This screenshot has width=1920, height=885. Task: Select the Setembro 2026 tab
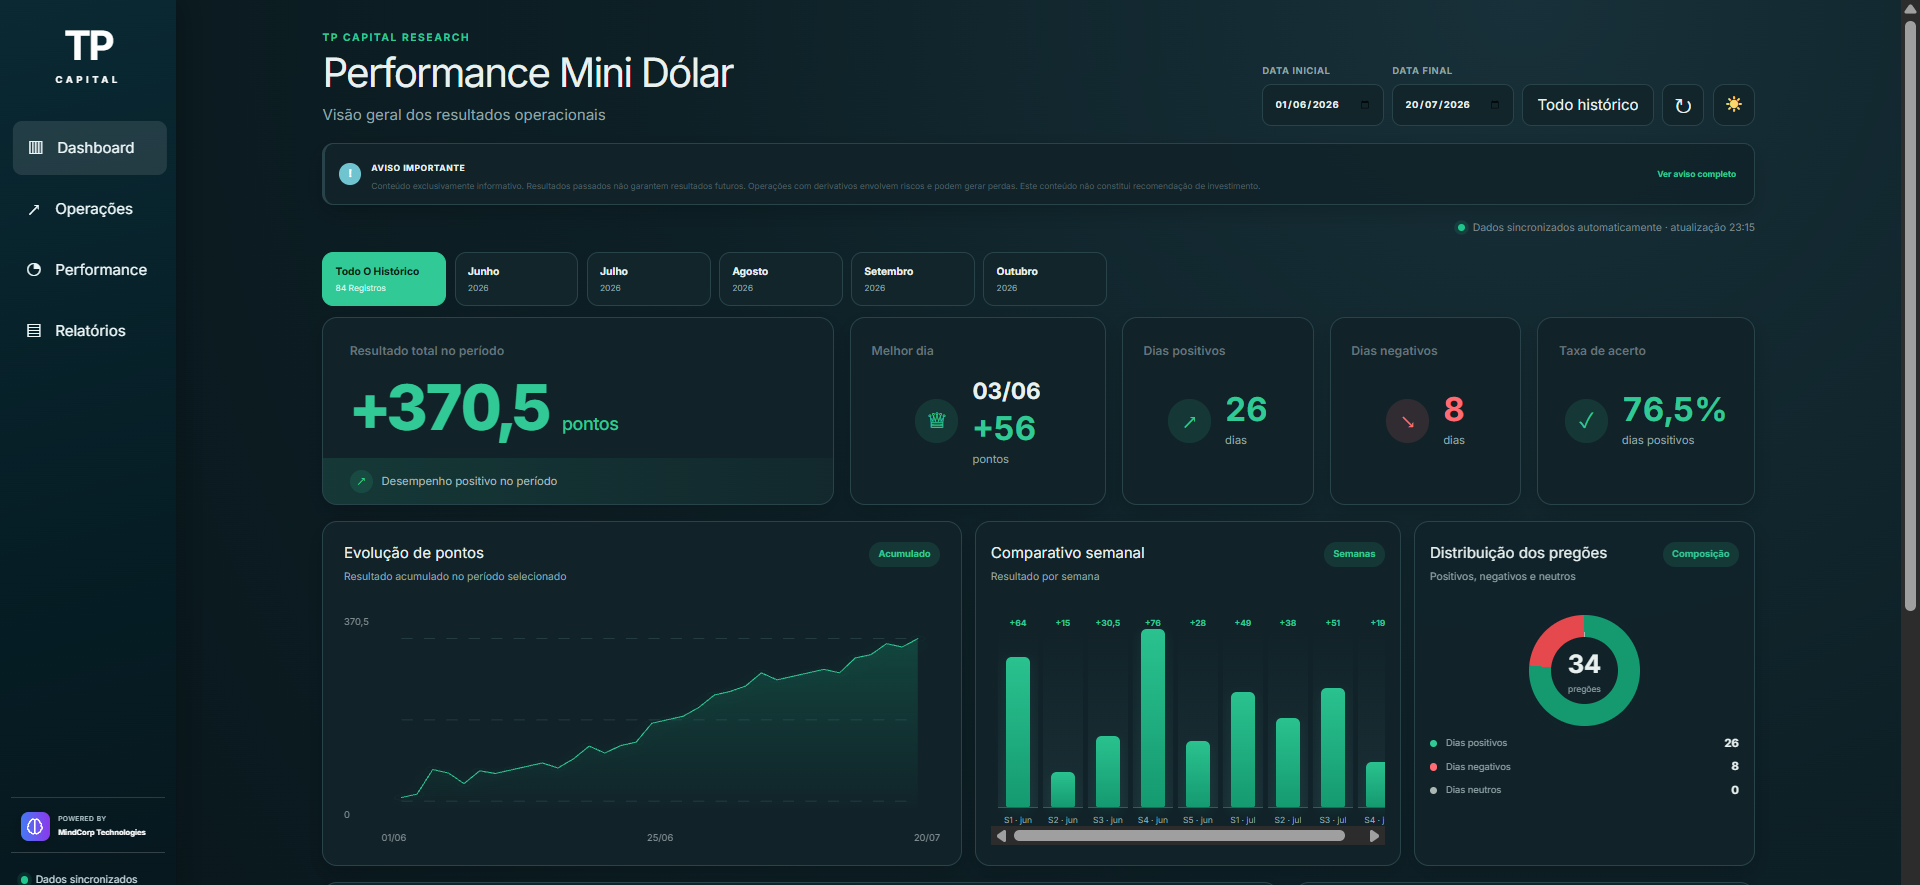[912, 279]
